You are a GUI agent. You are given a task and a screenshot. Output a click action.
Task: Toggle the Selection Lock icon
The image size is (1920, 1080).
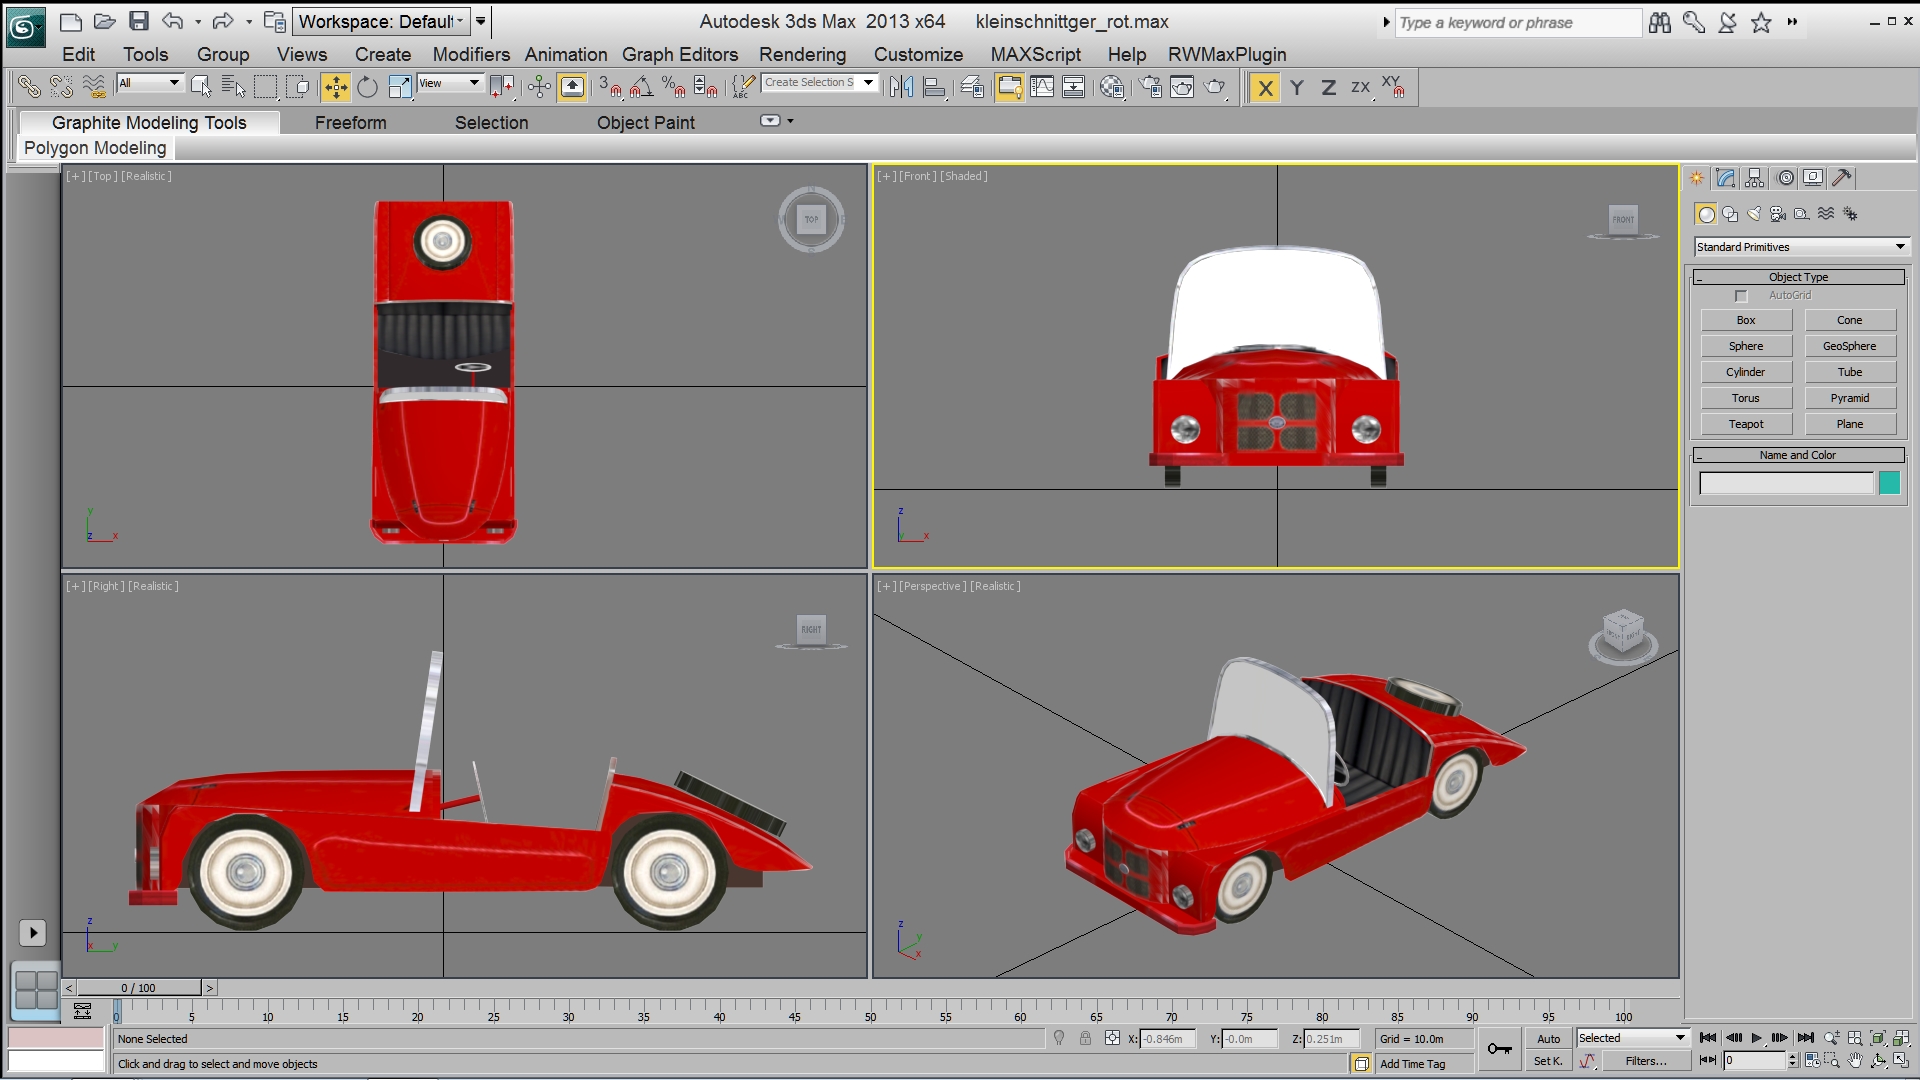click(x=1085, y=1039)
